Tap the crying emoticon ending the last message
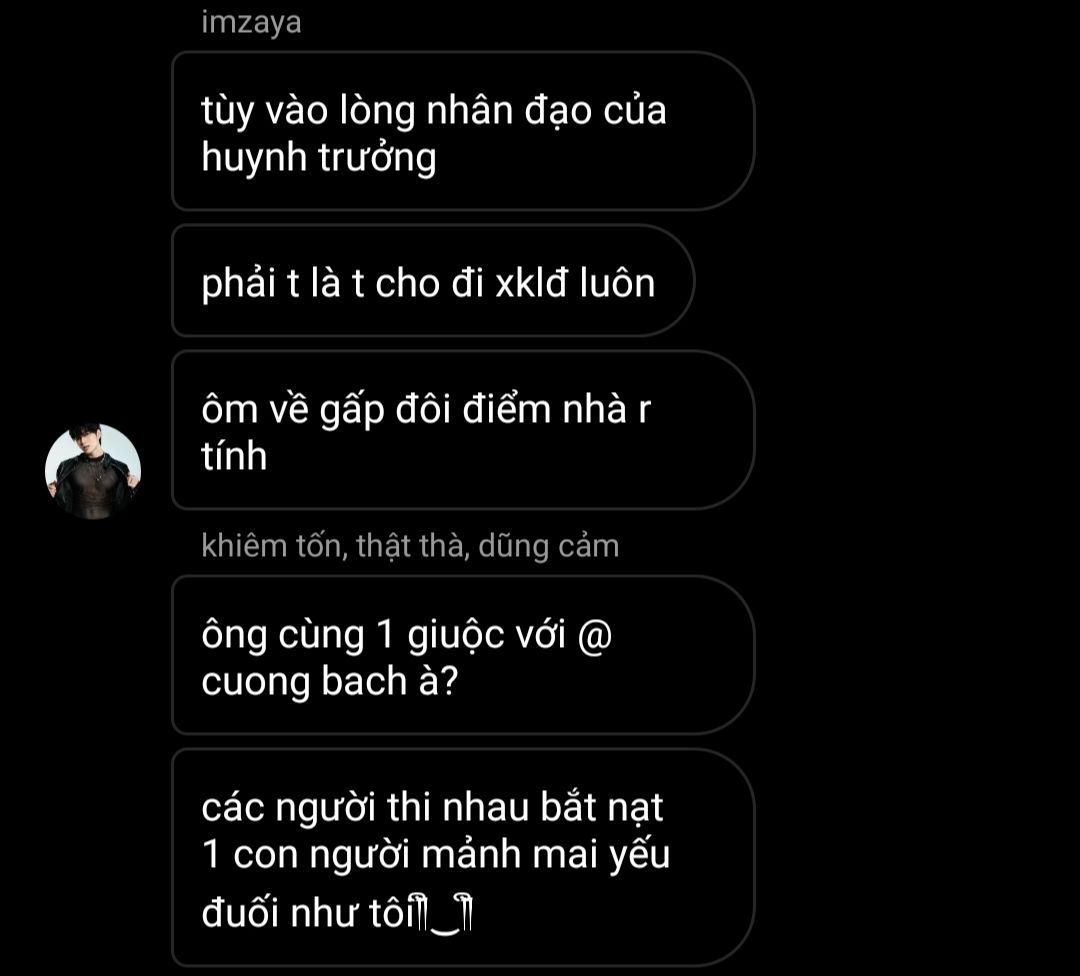Image resolution: width=1080 pixels, height=976 pixels. (446, 915)
